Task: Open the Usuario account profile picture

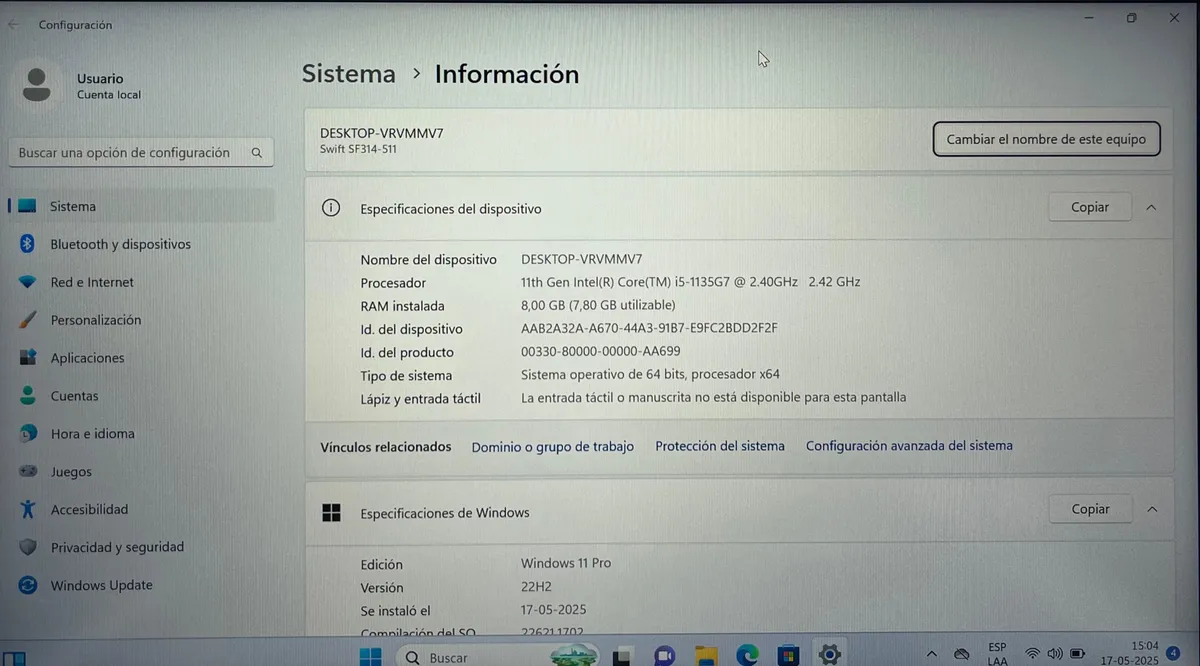Action: click(x=37, y=85)
